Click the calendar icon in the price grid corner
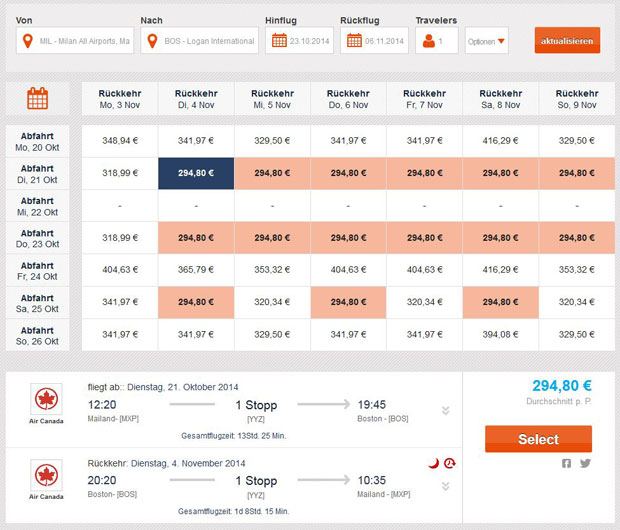Image resolution: width=620 pixels, height=530 pixels. pyautogui.click(x=38, y=98)
